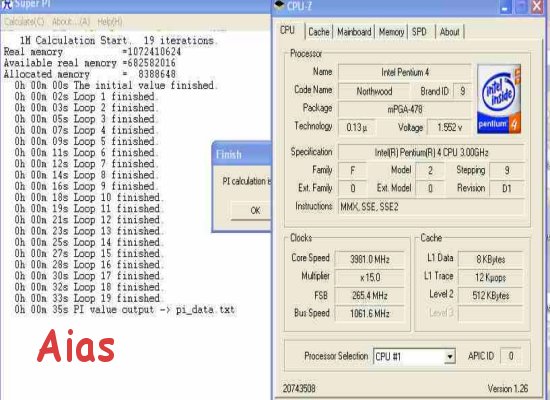The width and height of the screenshot is (550, 400).
Task: Click 'The initial value finished' line
Action: click(x=116, y=85)
